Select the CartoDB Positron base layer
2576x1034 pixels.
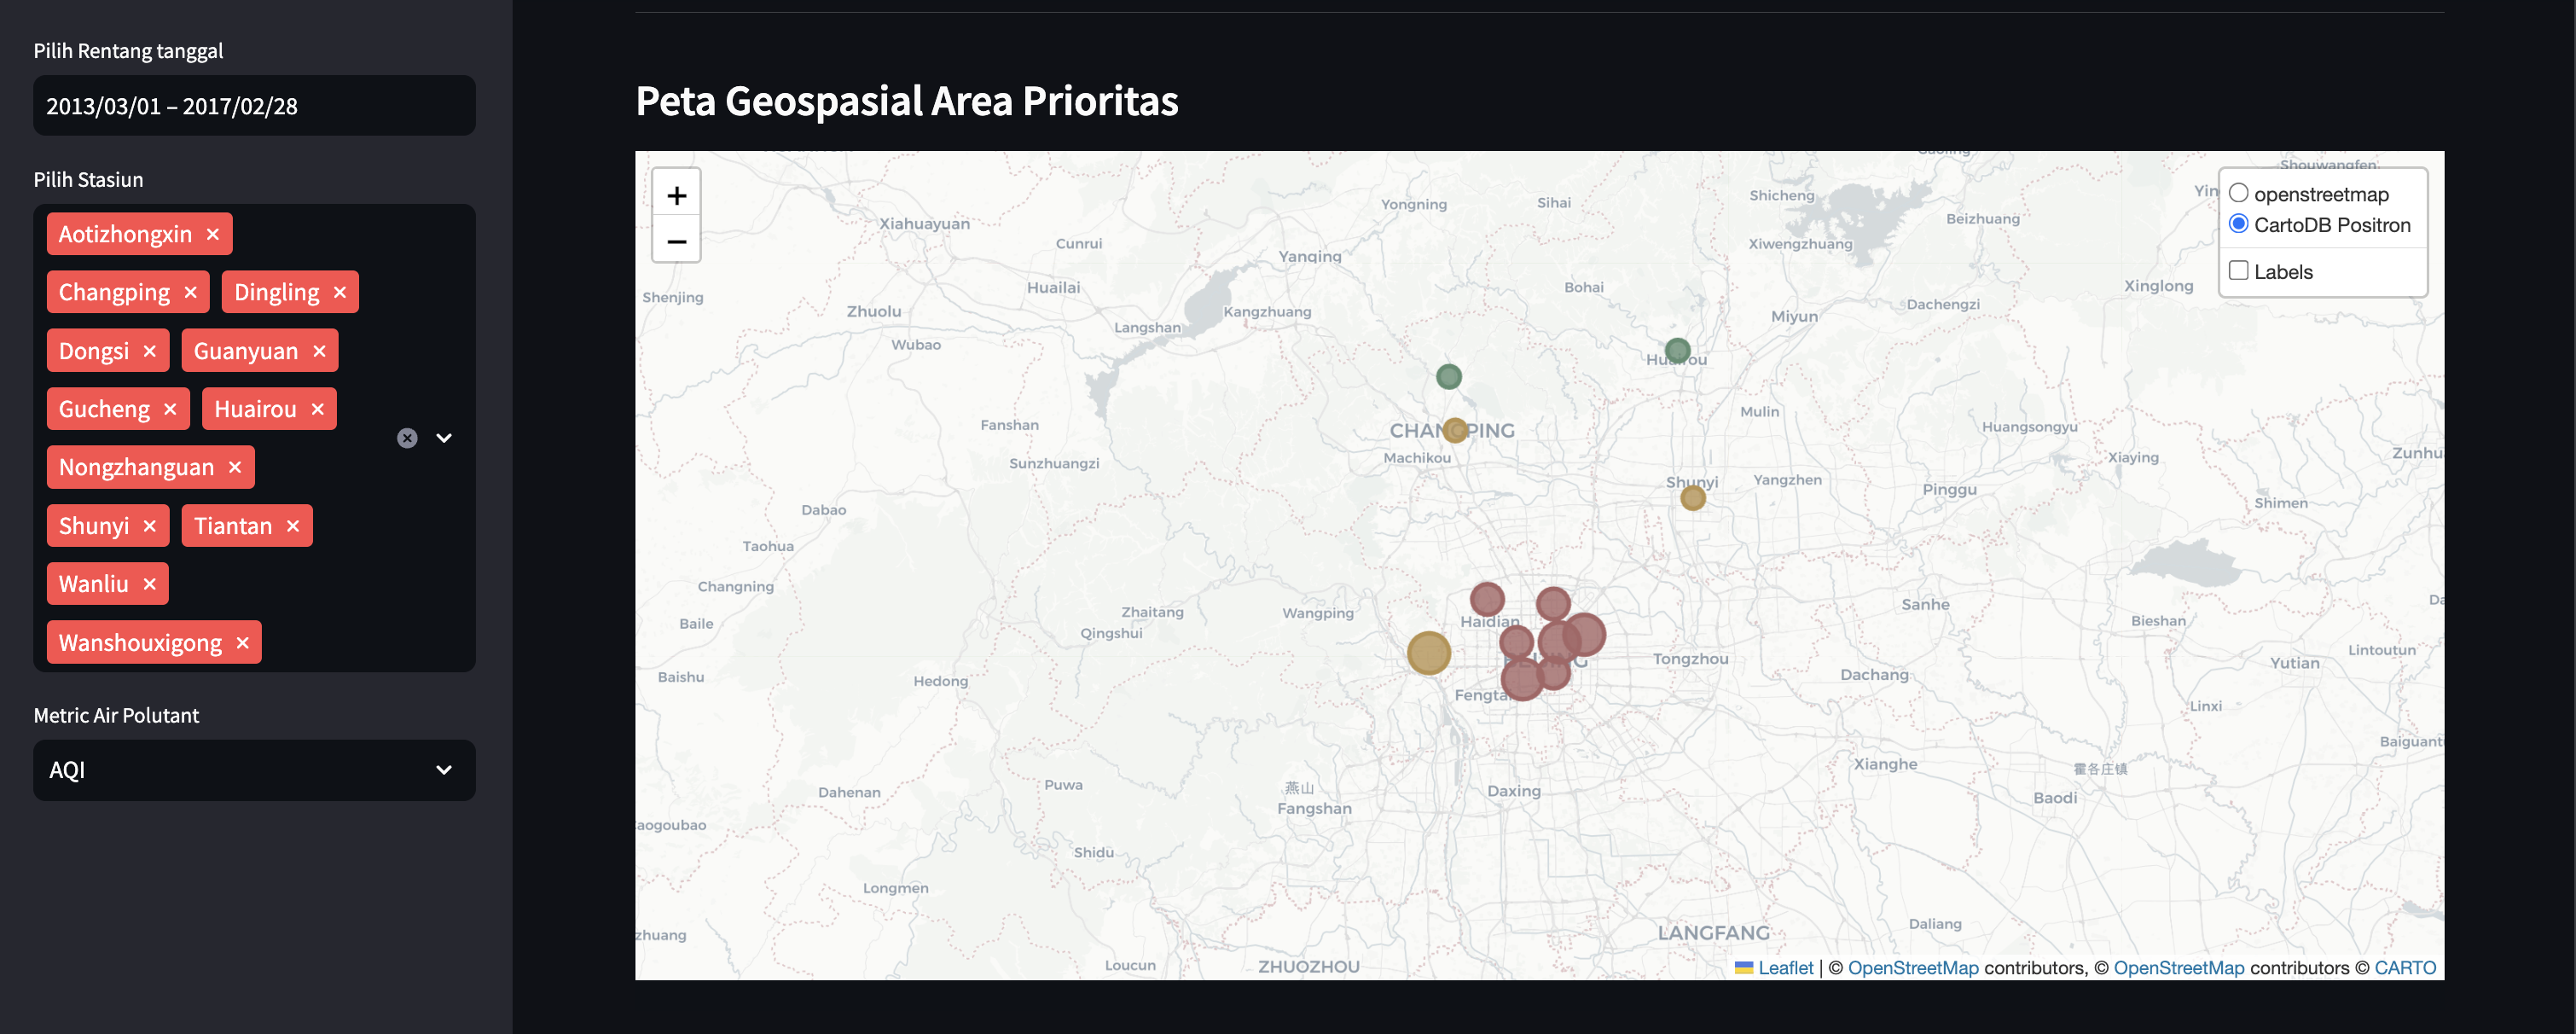[x=2239, y=224]
